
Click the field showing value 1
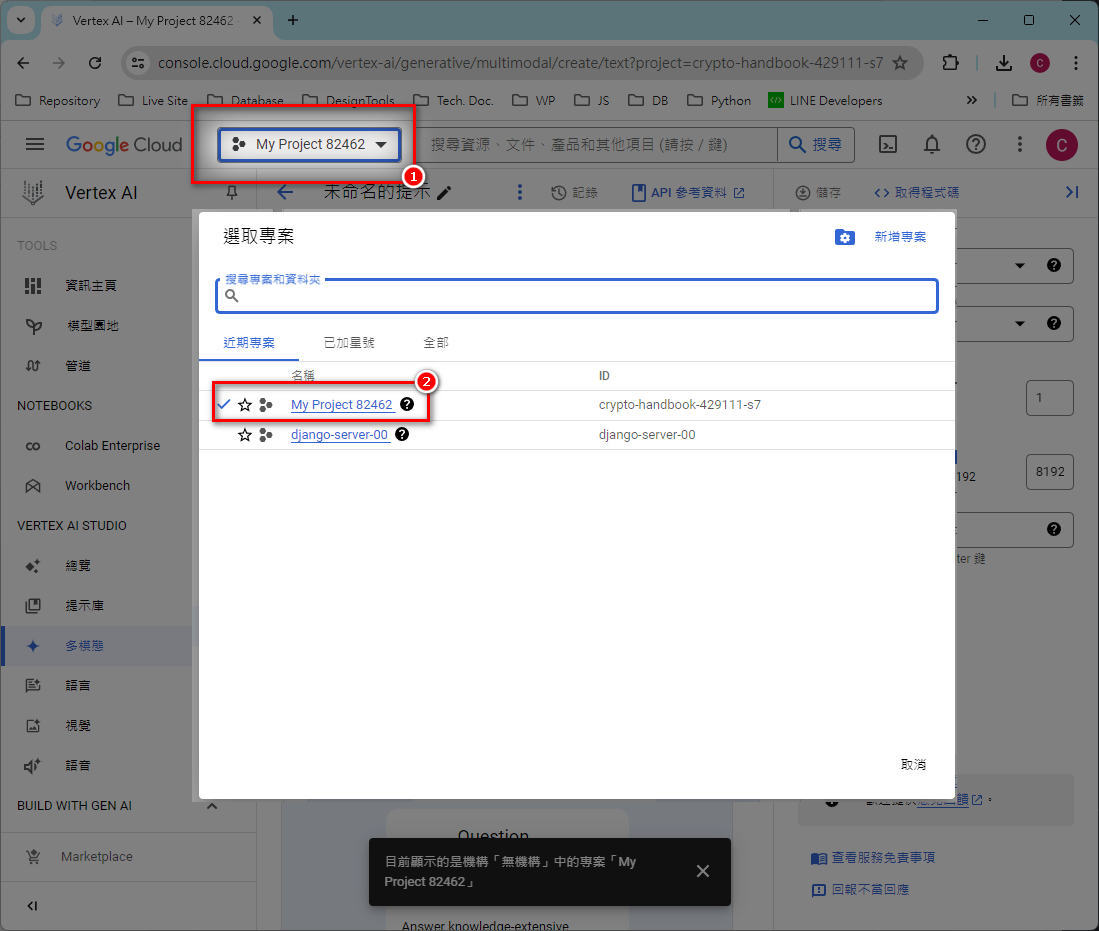[1049, 398]
